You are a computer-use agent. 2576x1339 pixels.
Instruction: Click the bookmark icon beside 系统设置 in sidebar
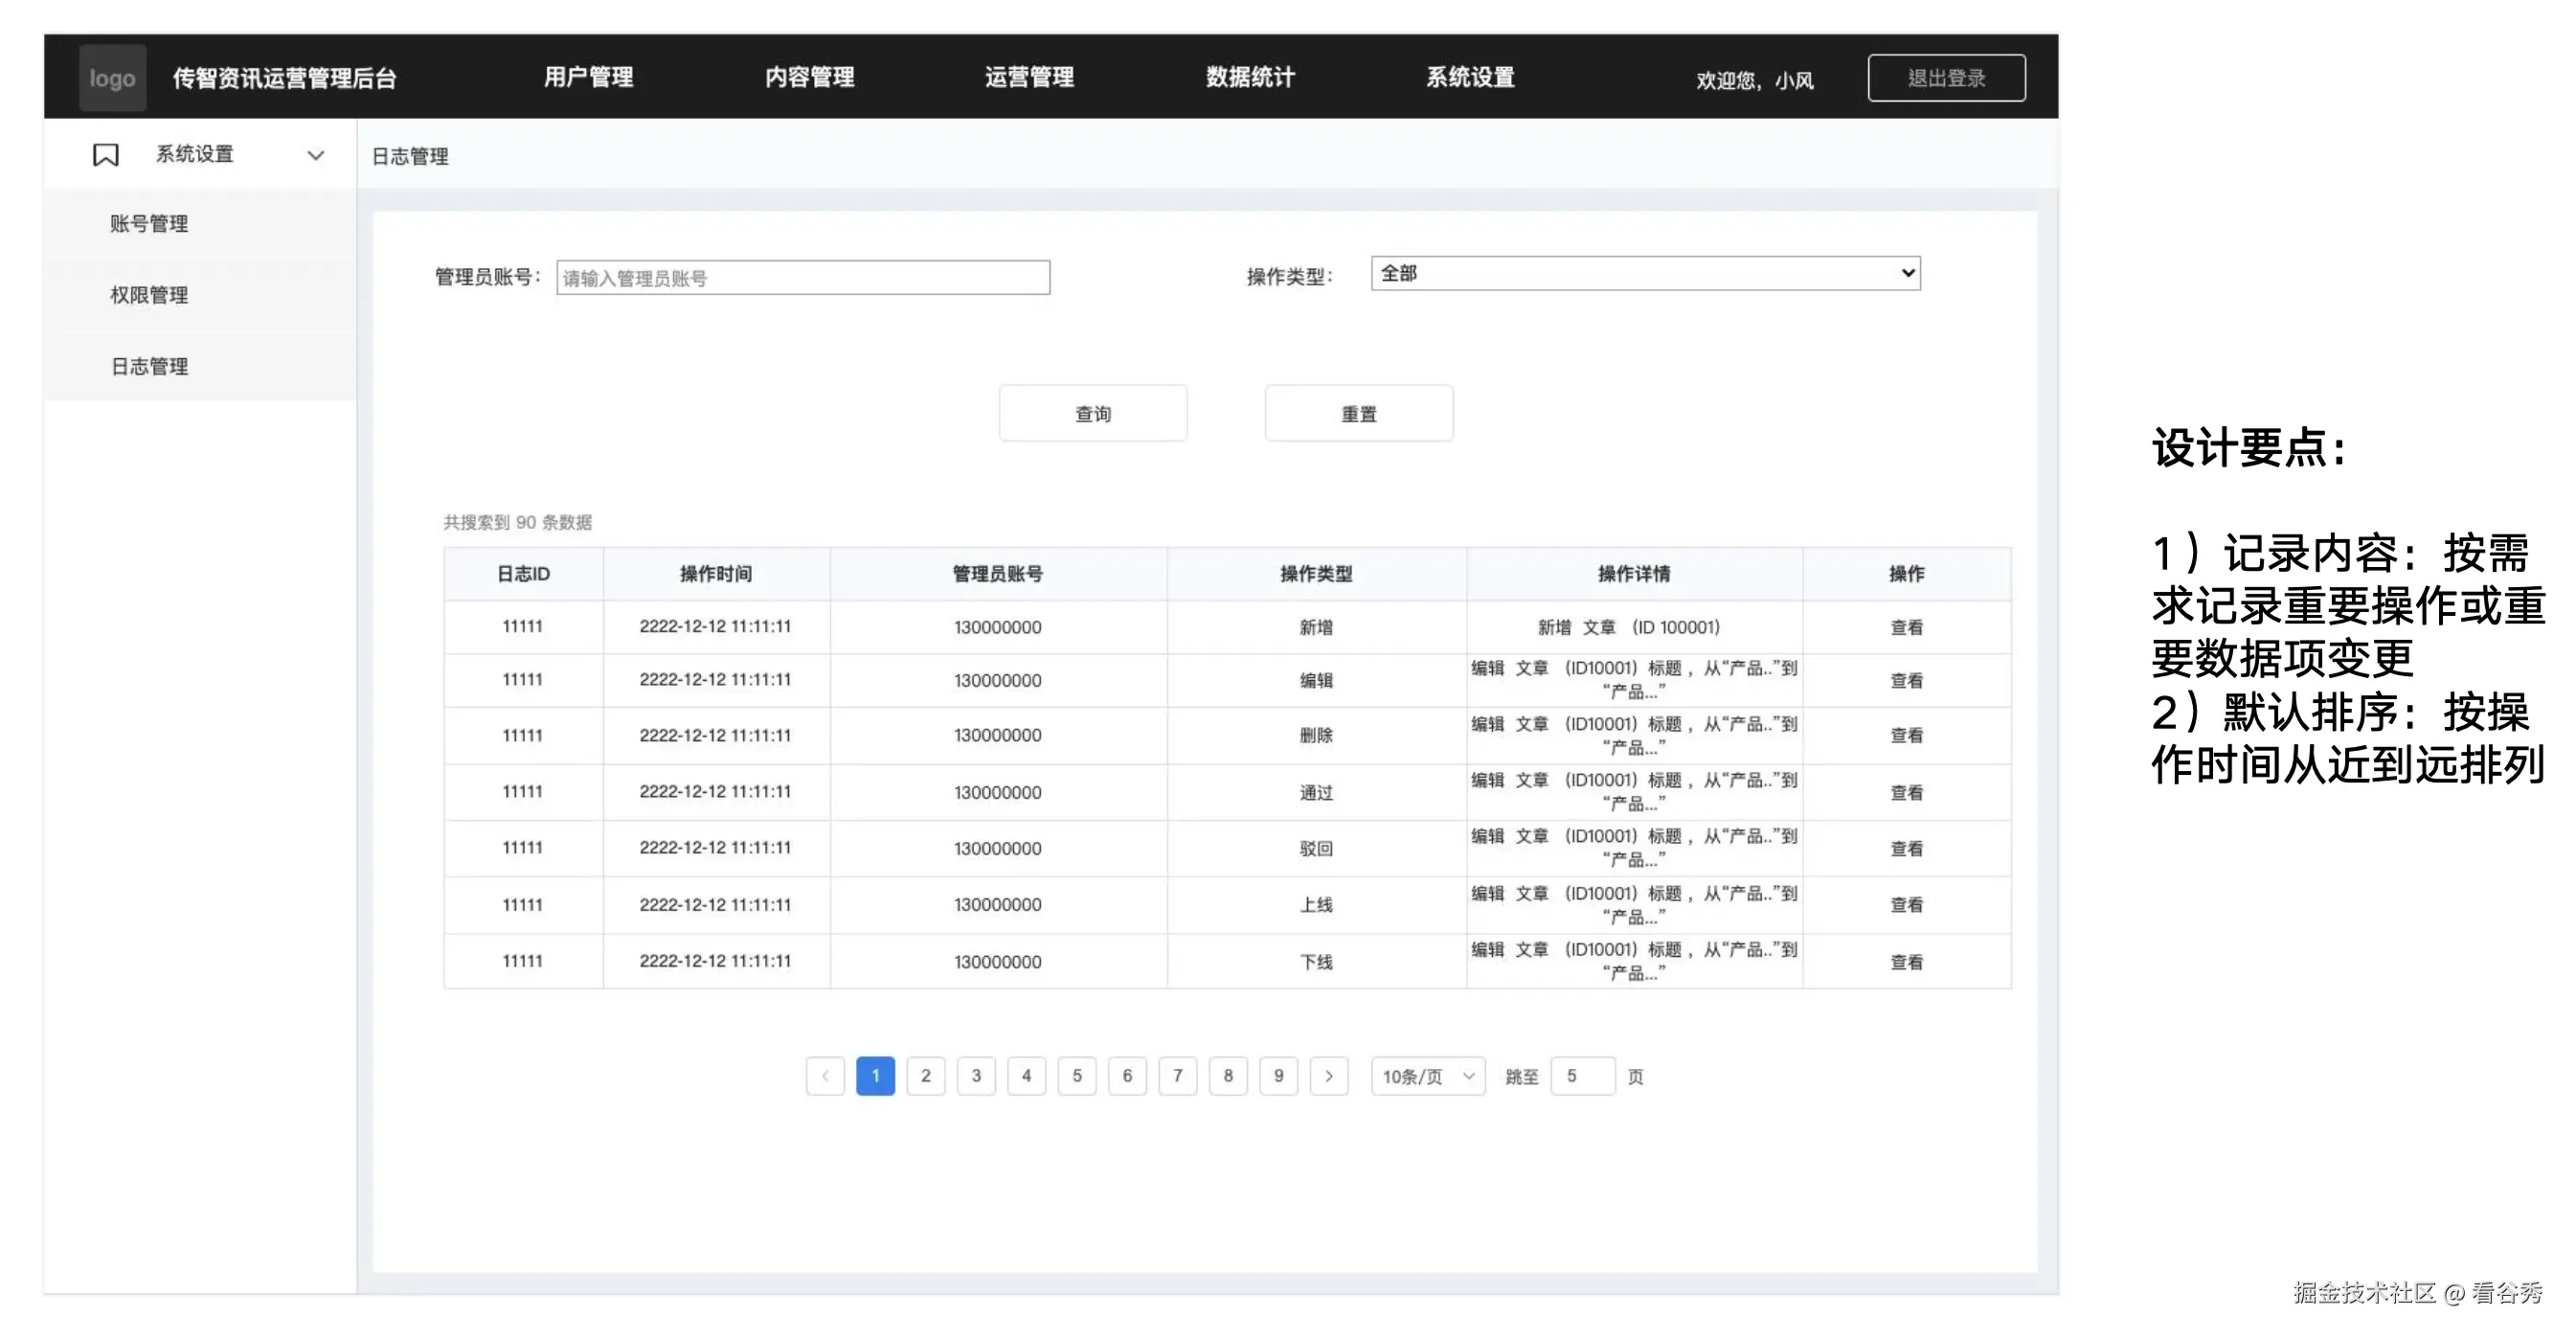coord(107,154)
